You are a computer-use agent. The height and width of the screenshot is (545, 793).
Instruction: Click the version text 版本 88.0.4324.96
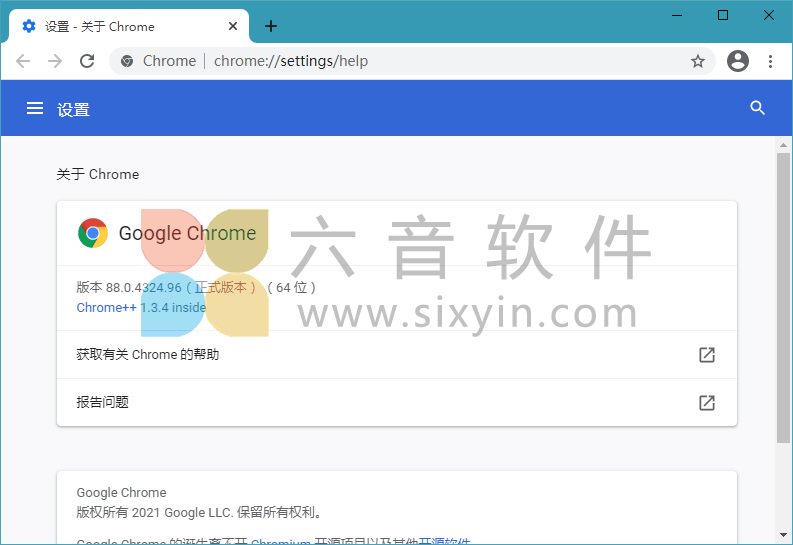point(129,288)
